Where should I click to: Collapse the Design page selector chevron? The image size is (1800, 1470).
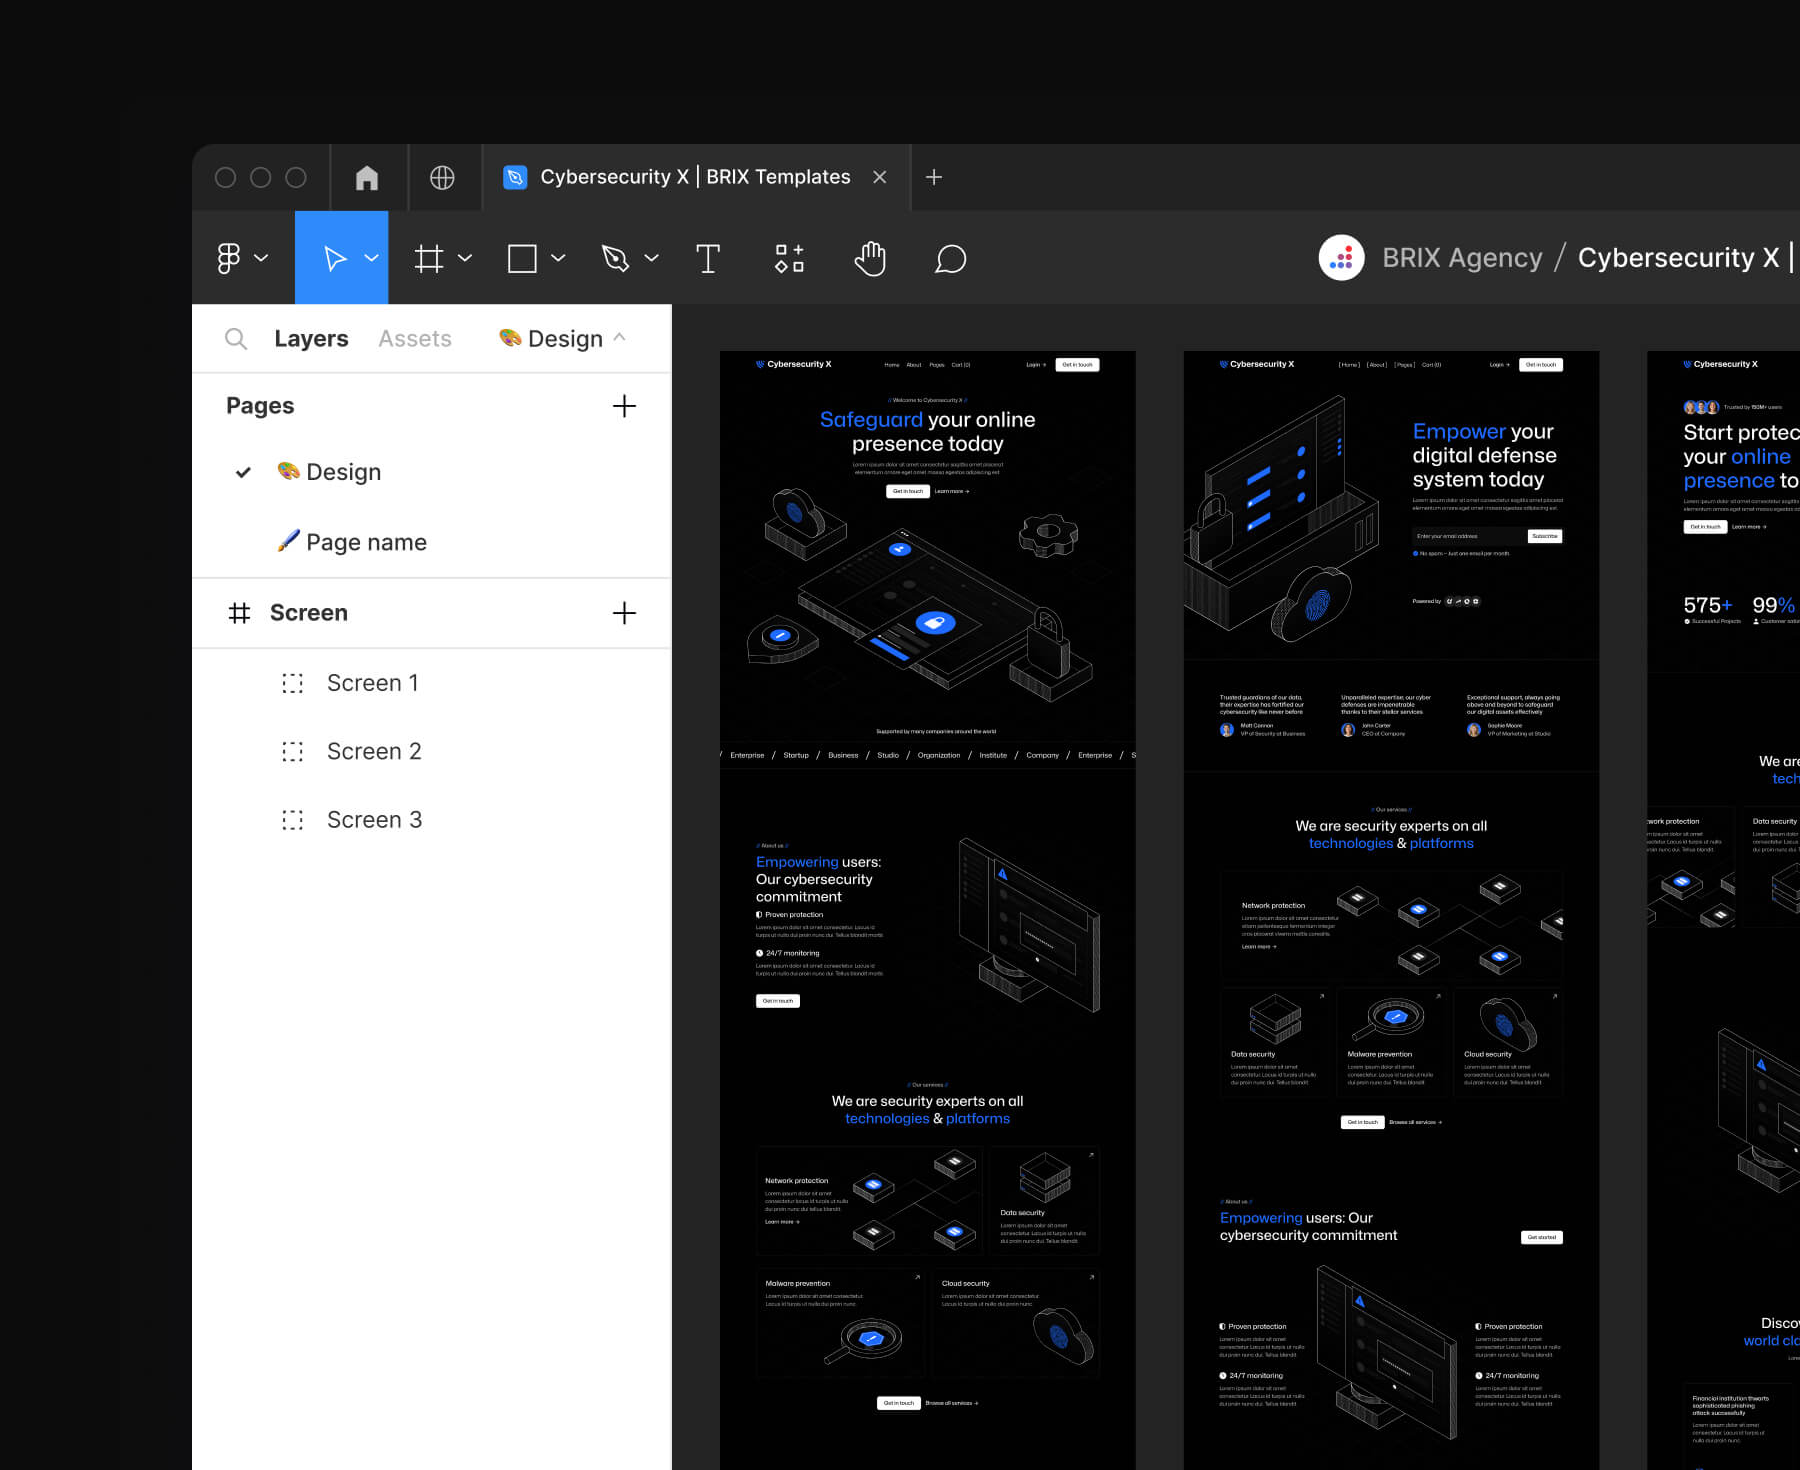620,338
